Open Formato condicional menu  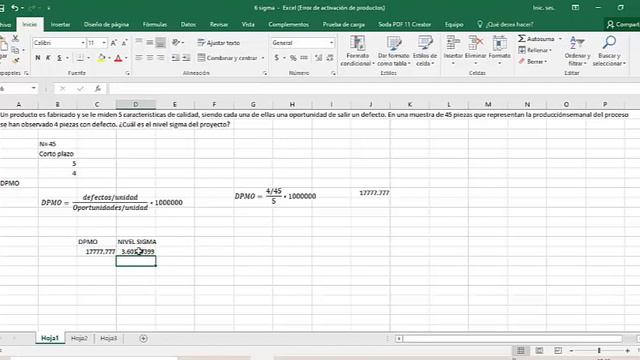[358, 51]
